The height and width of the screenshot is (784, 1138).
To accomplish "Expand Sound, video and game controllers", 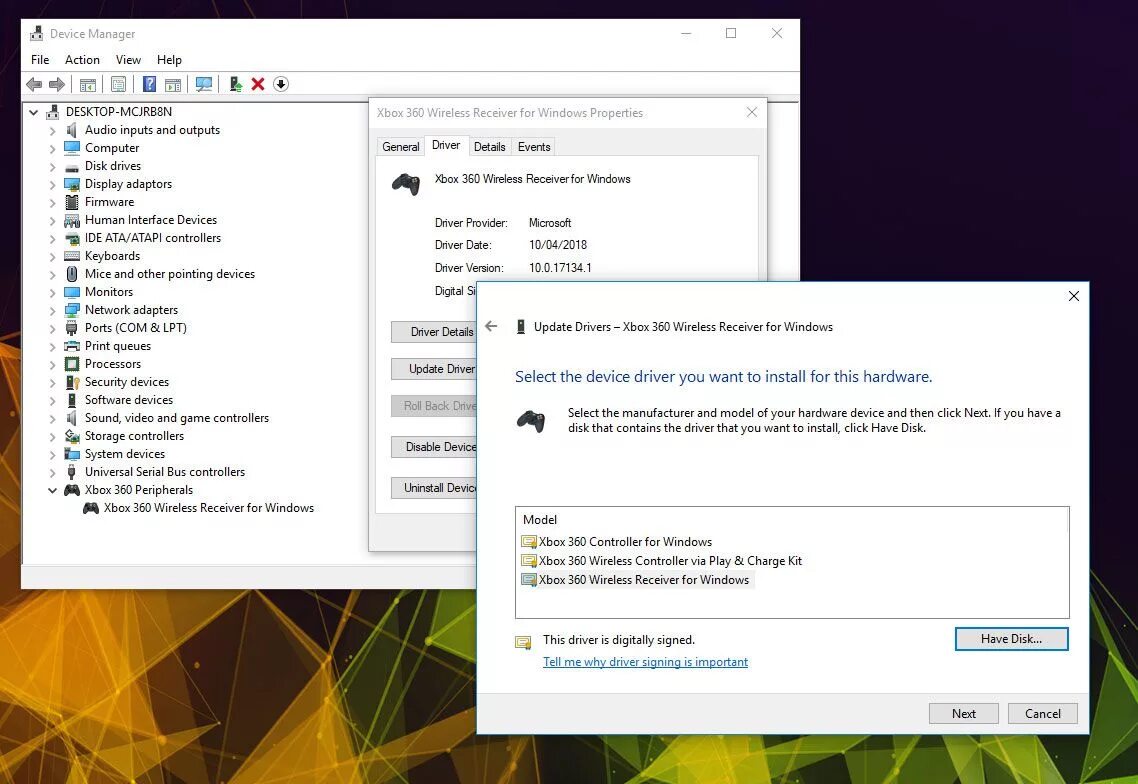I will coord(52,419).
